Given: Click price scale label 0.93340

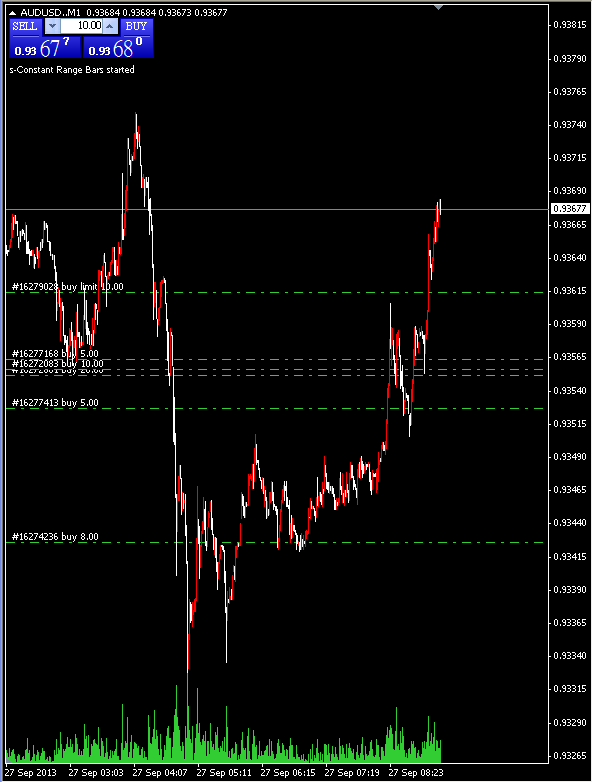Looking at the screenshot, I should click(x=570, y=656).
